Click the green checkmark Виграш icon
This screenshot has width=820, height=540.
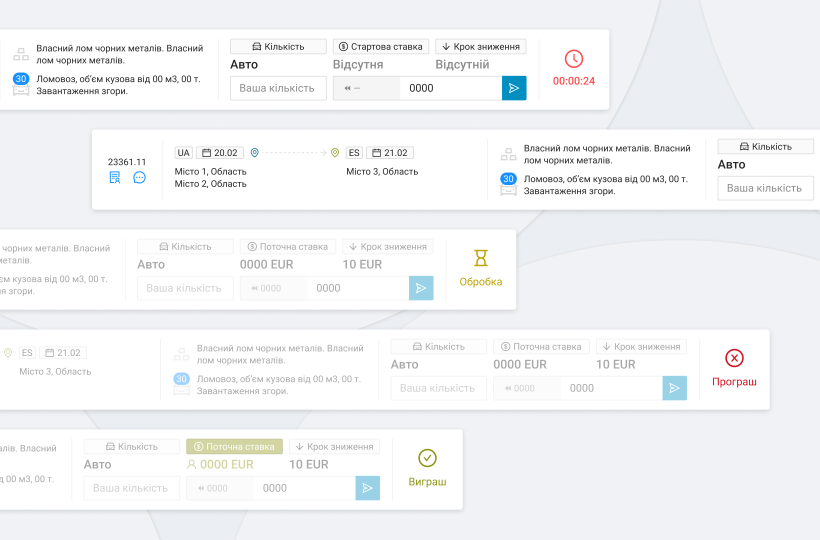[x=427, y=458]
